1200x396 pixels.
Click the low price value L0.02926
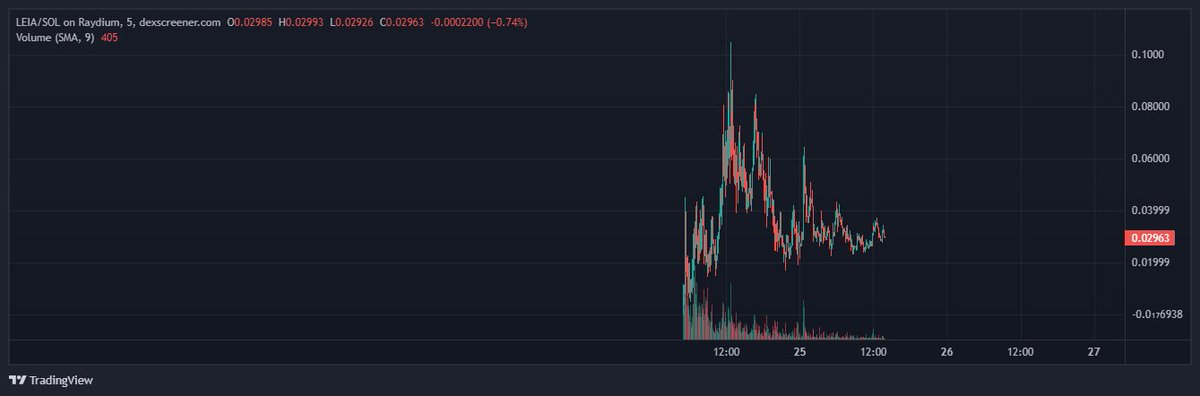[351, 22]
